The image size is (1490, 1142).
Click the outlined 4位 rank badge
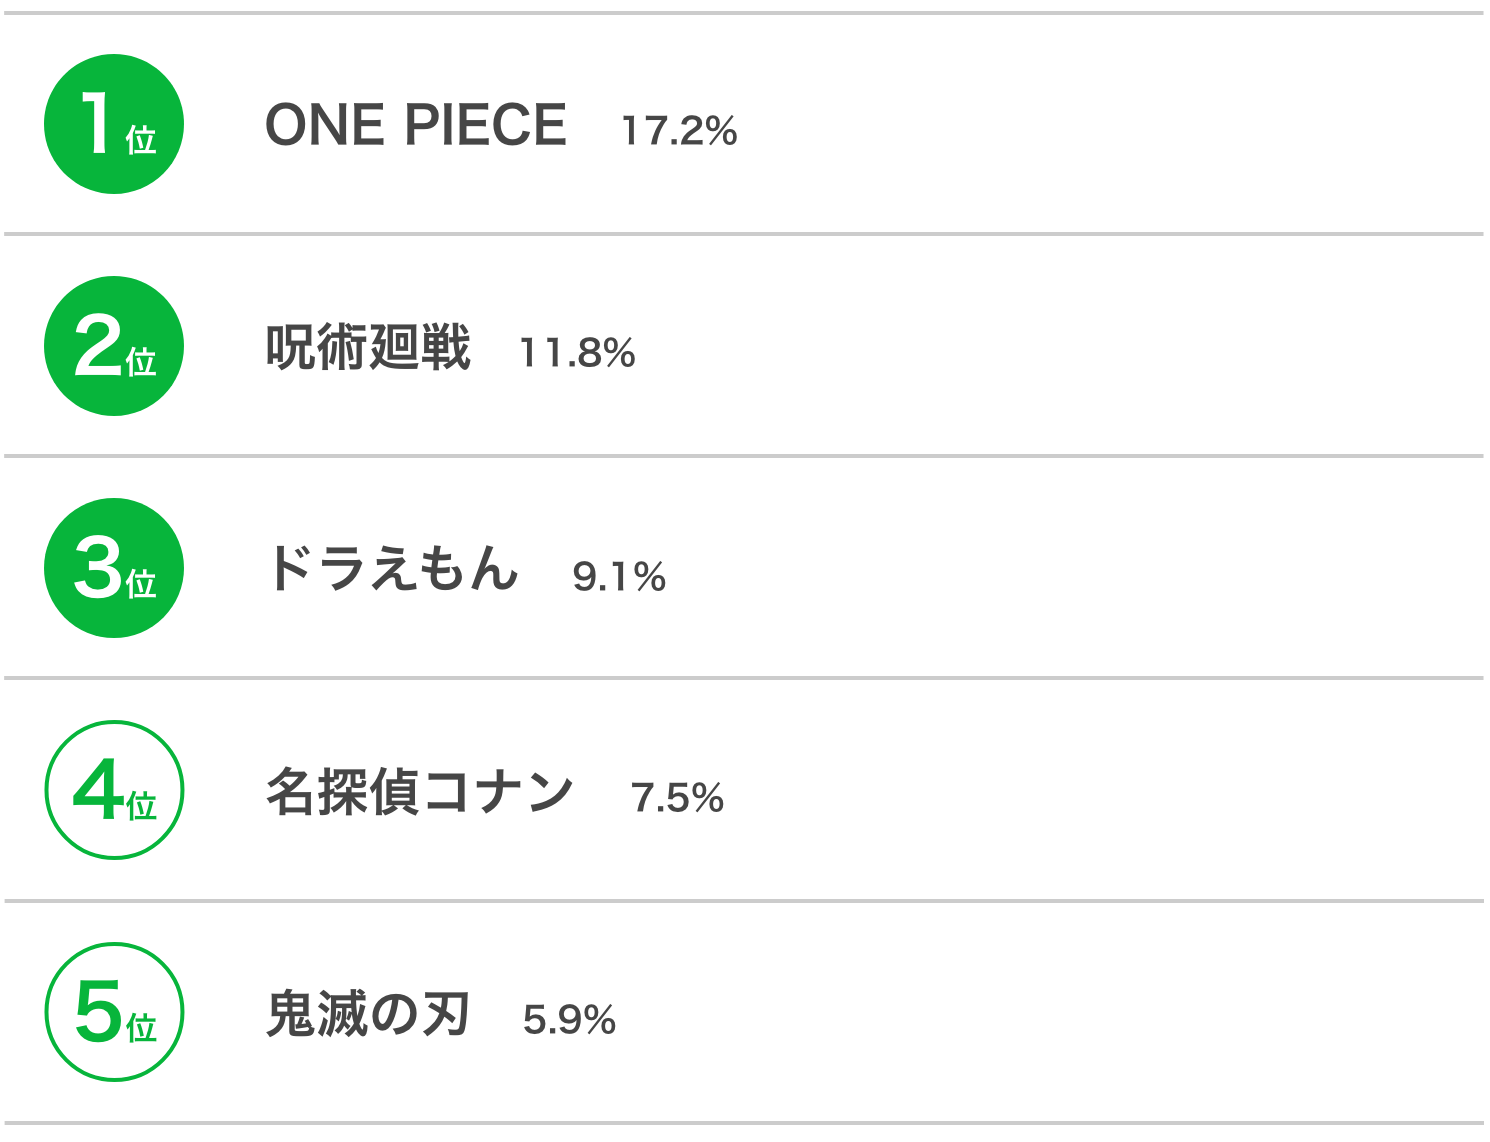click(114, 790)
